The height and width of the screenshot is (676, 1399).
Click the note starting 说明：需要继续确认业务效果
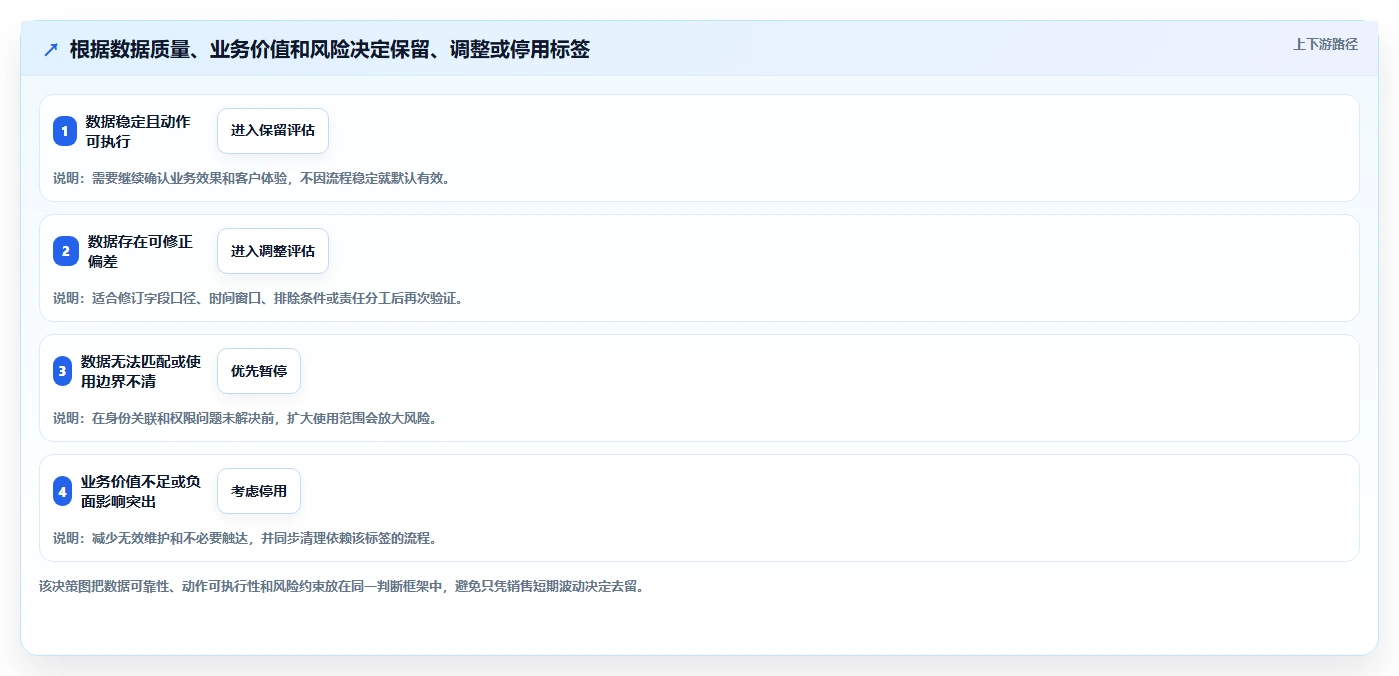pos(251,178)
